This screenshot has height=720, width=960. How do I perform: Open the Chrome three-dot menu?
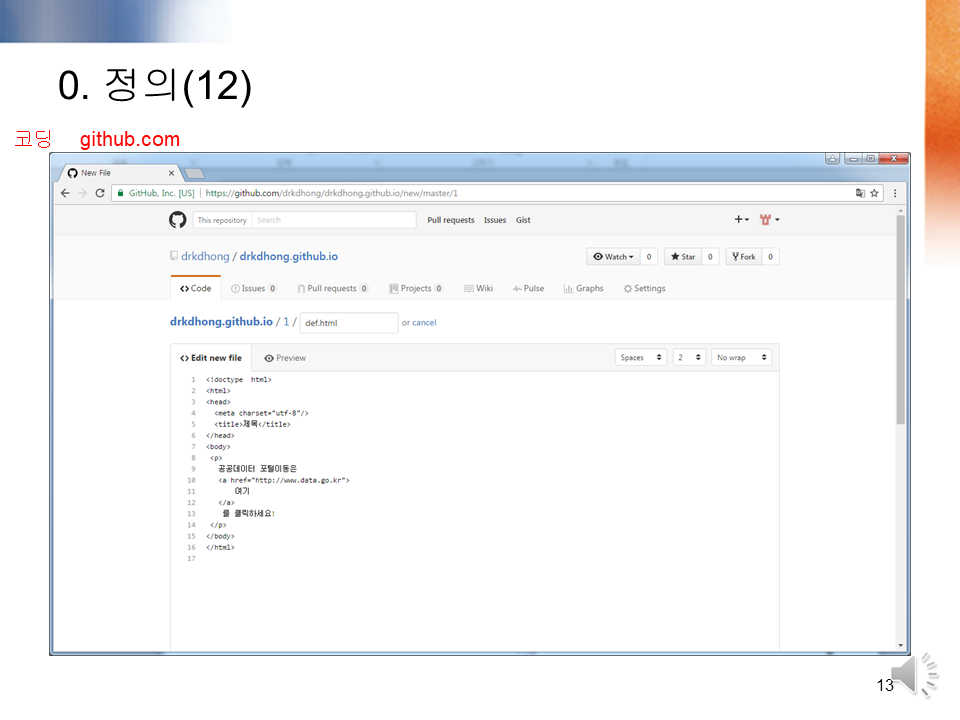895,193
